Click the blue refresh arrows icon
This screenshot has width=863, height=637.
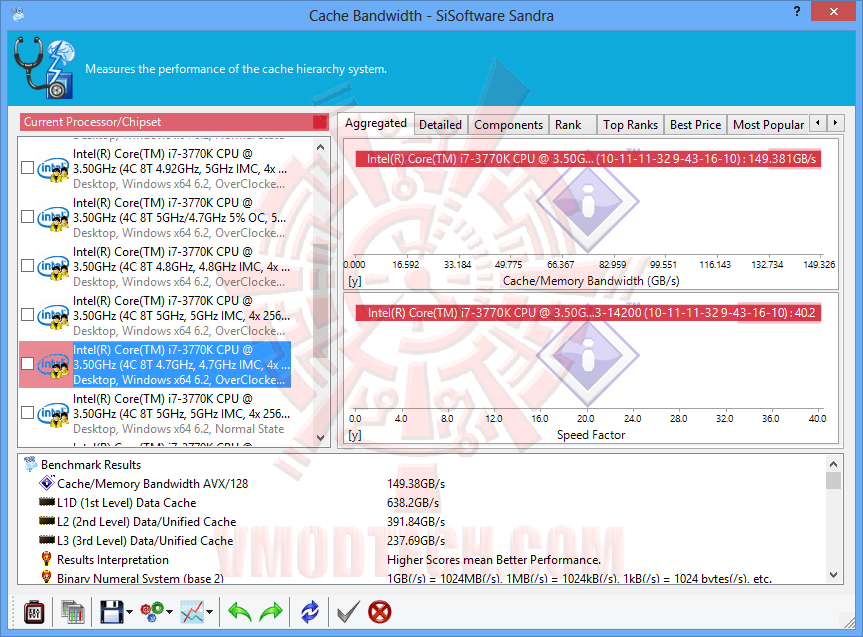[309, 612]
